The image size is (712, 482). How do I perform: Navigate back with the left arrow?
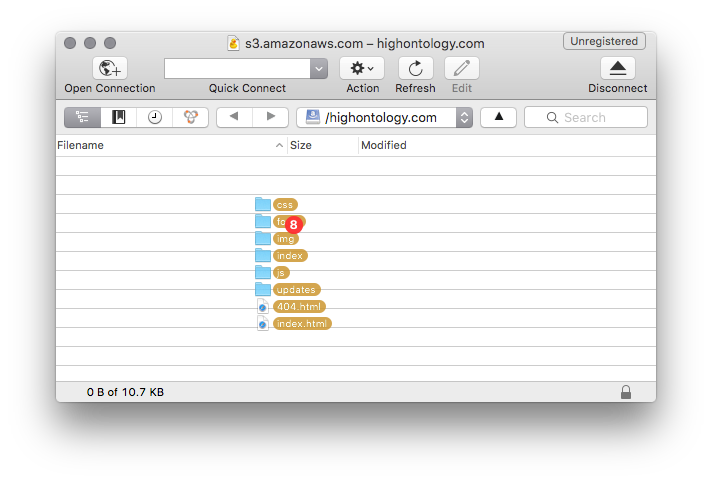pos(234,117)
